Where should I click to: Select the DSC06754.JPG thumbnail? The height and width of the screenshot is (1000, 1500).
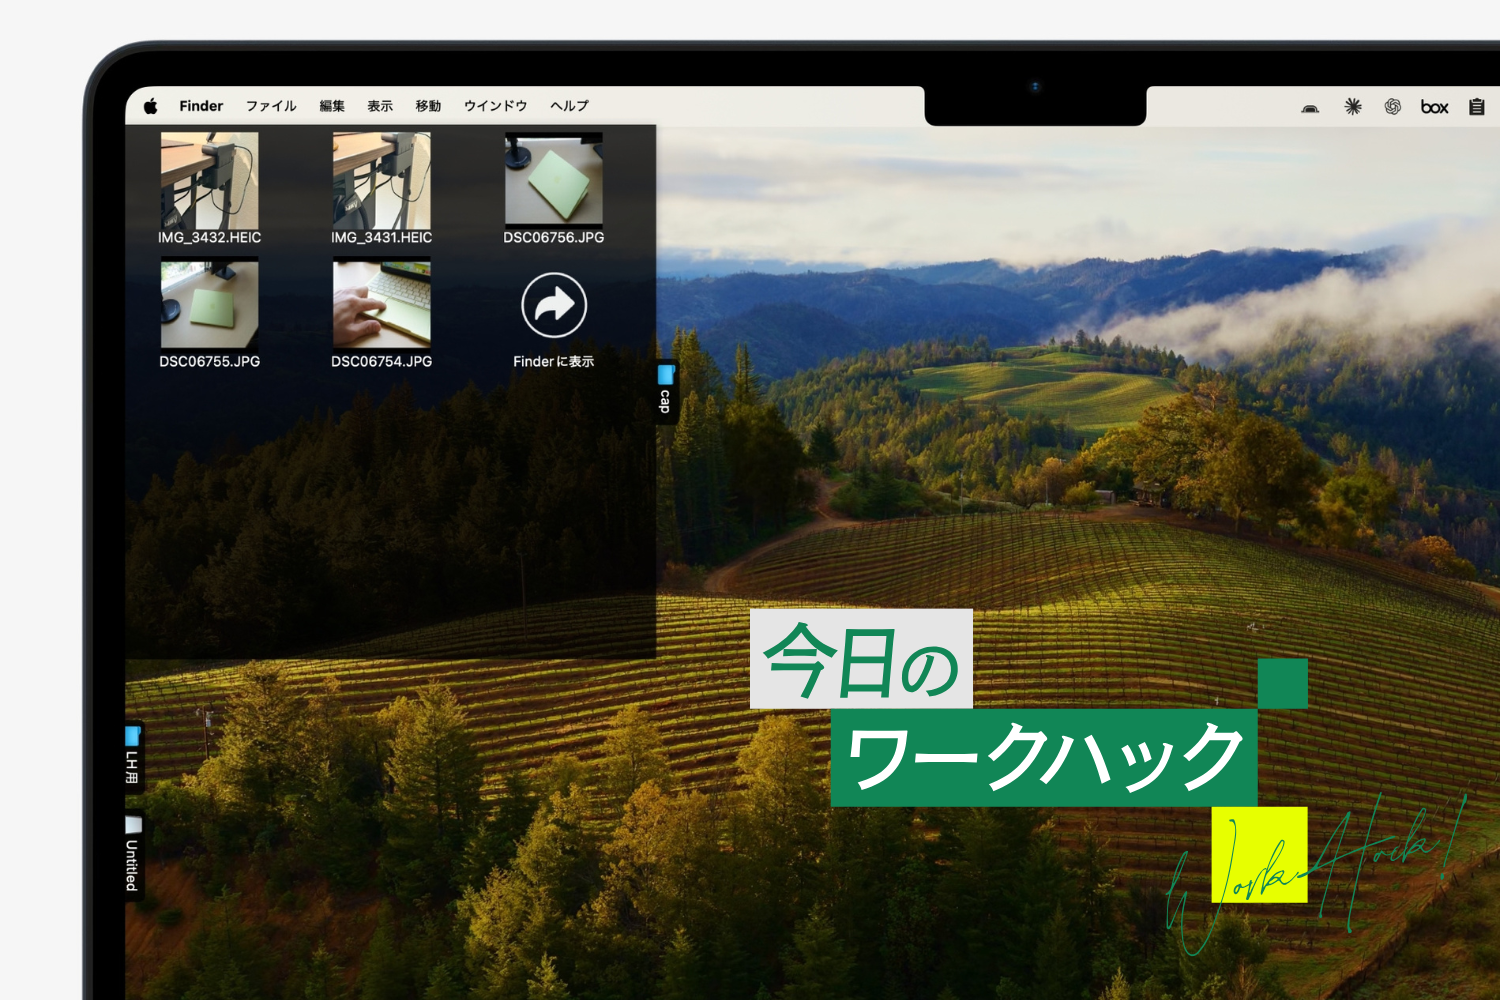point(382,303)
